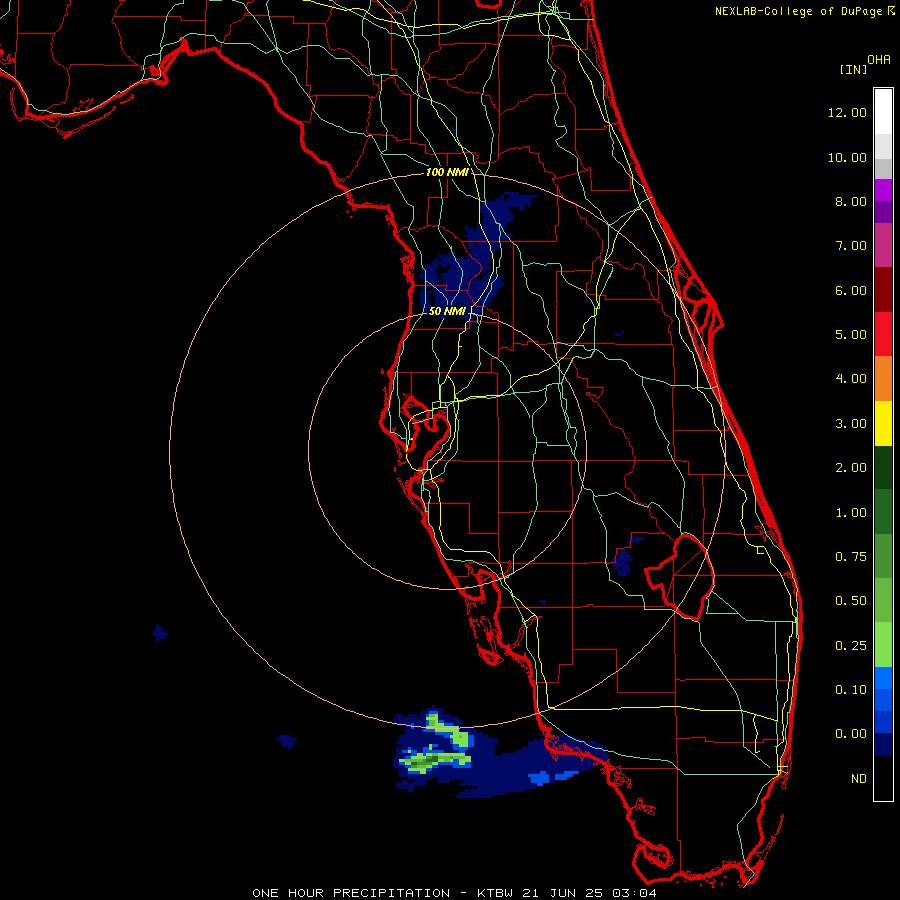Click the 12.00 legend value

point(847,112)
